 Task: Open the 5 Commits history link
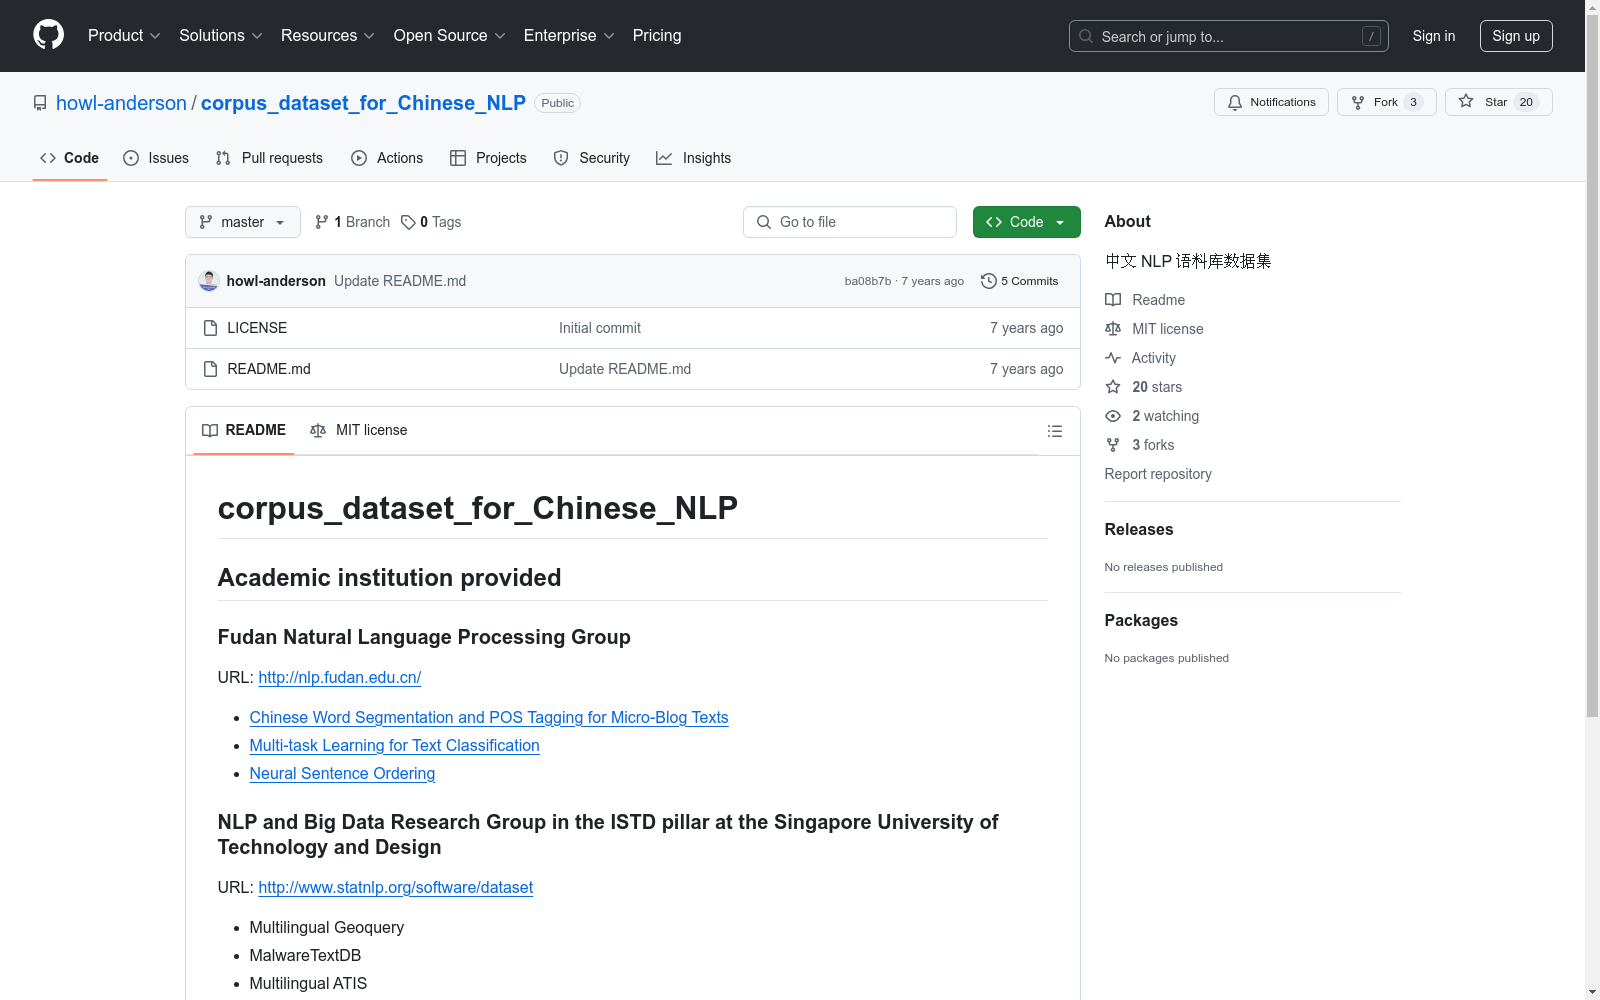[1020, 281]
